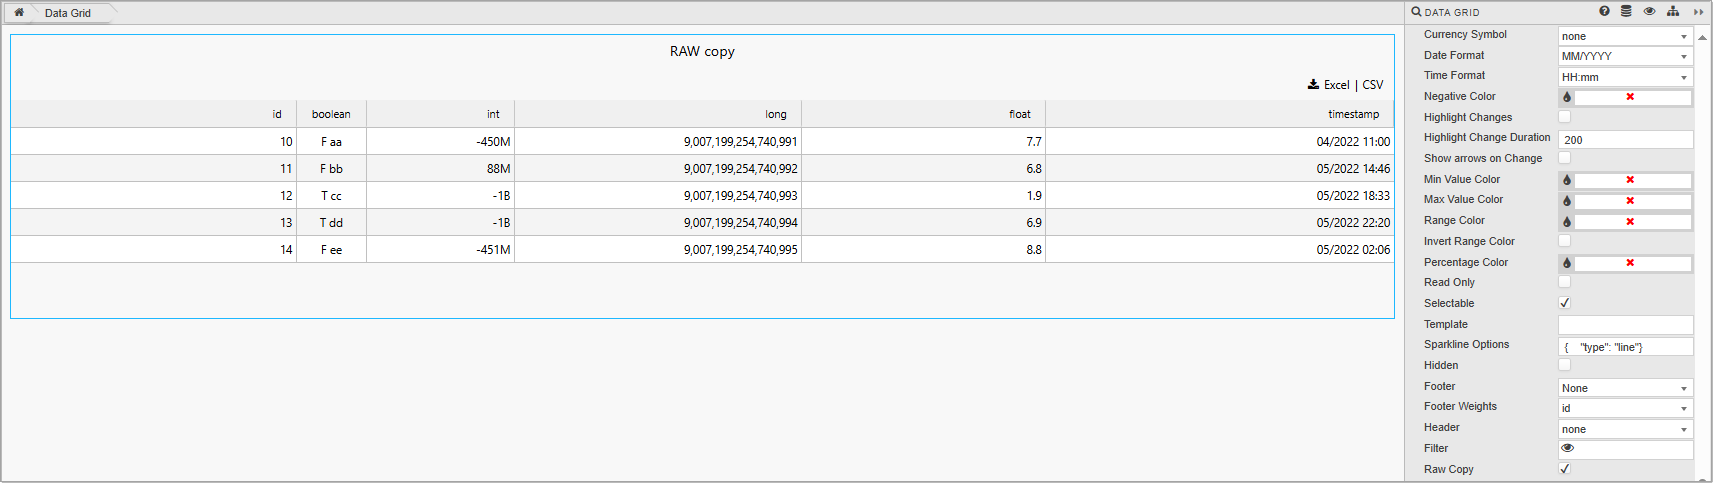Uncheck the Selectable checkbox

(x=1564, y=303)
